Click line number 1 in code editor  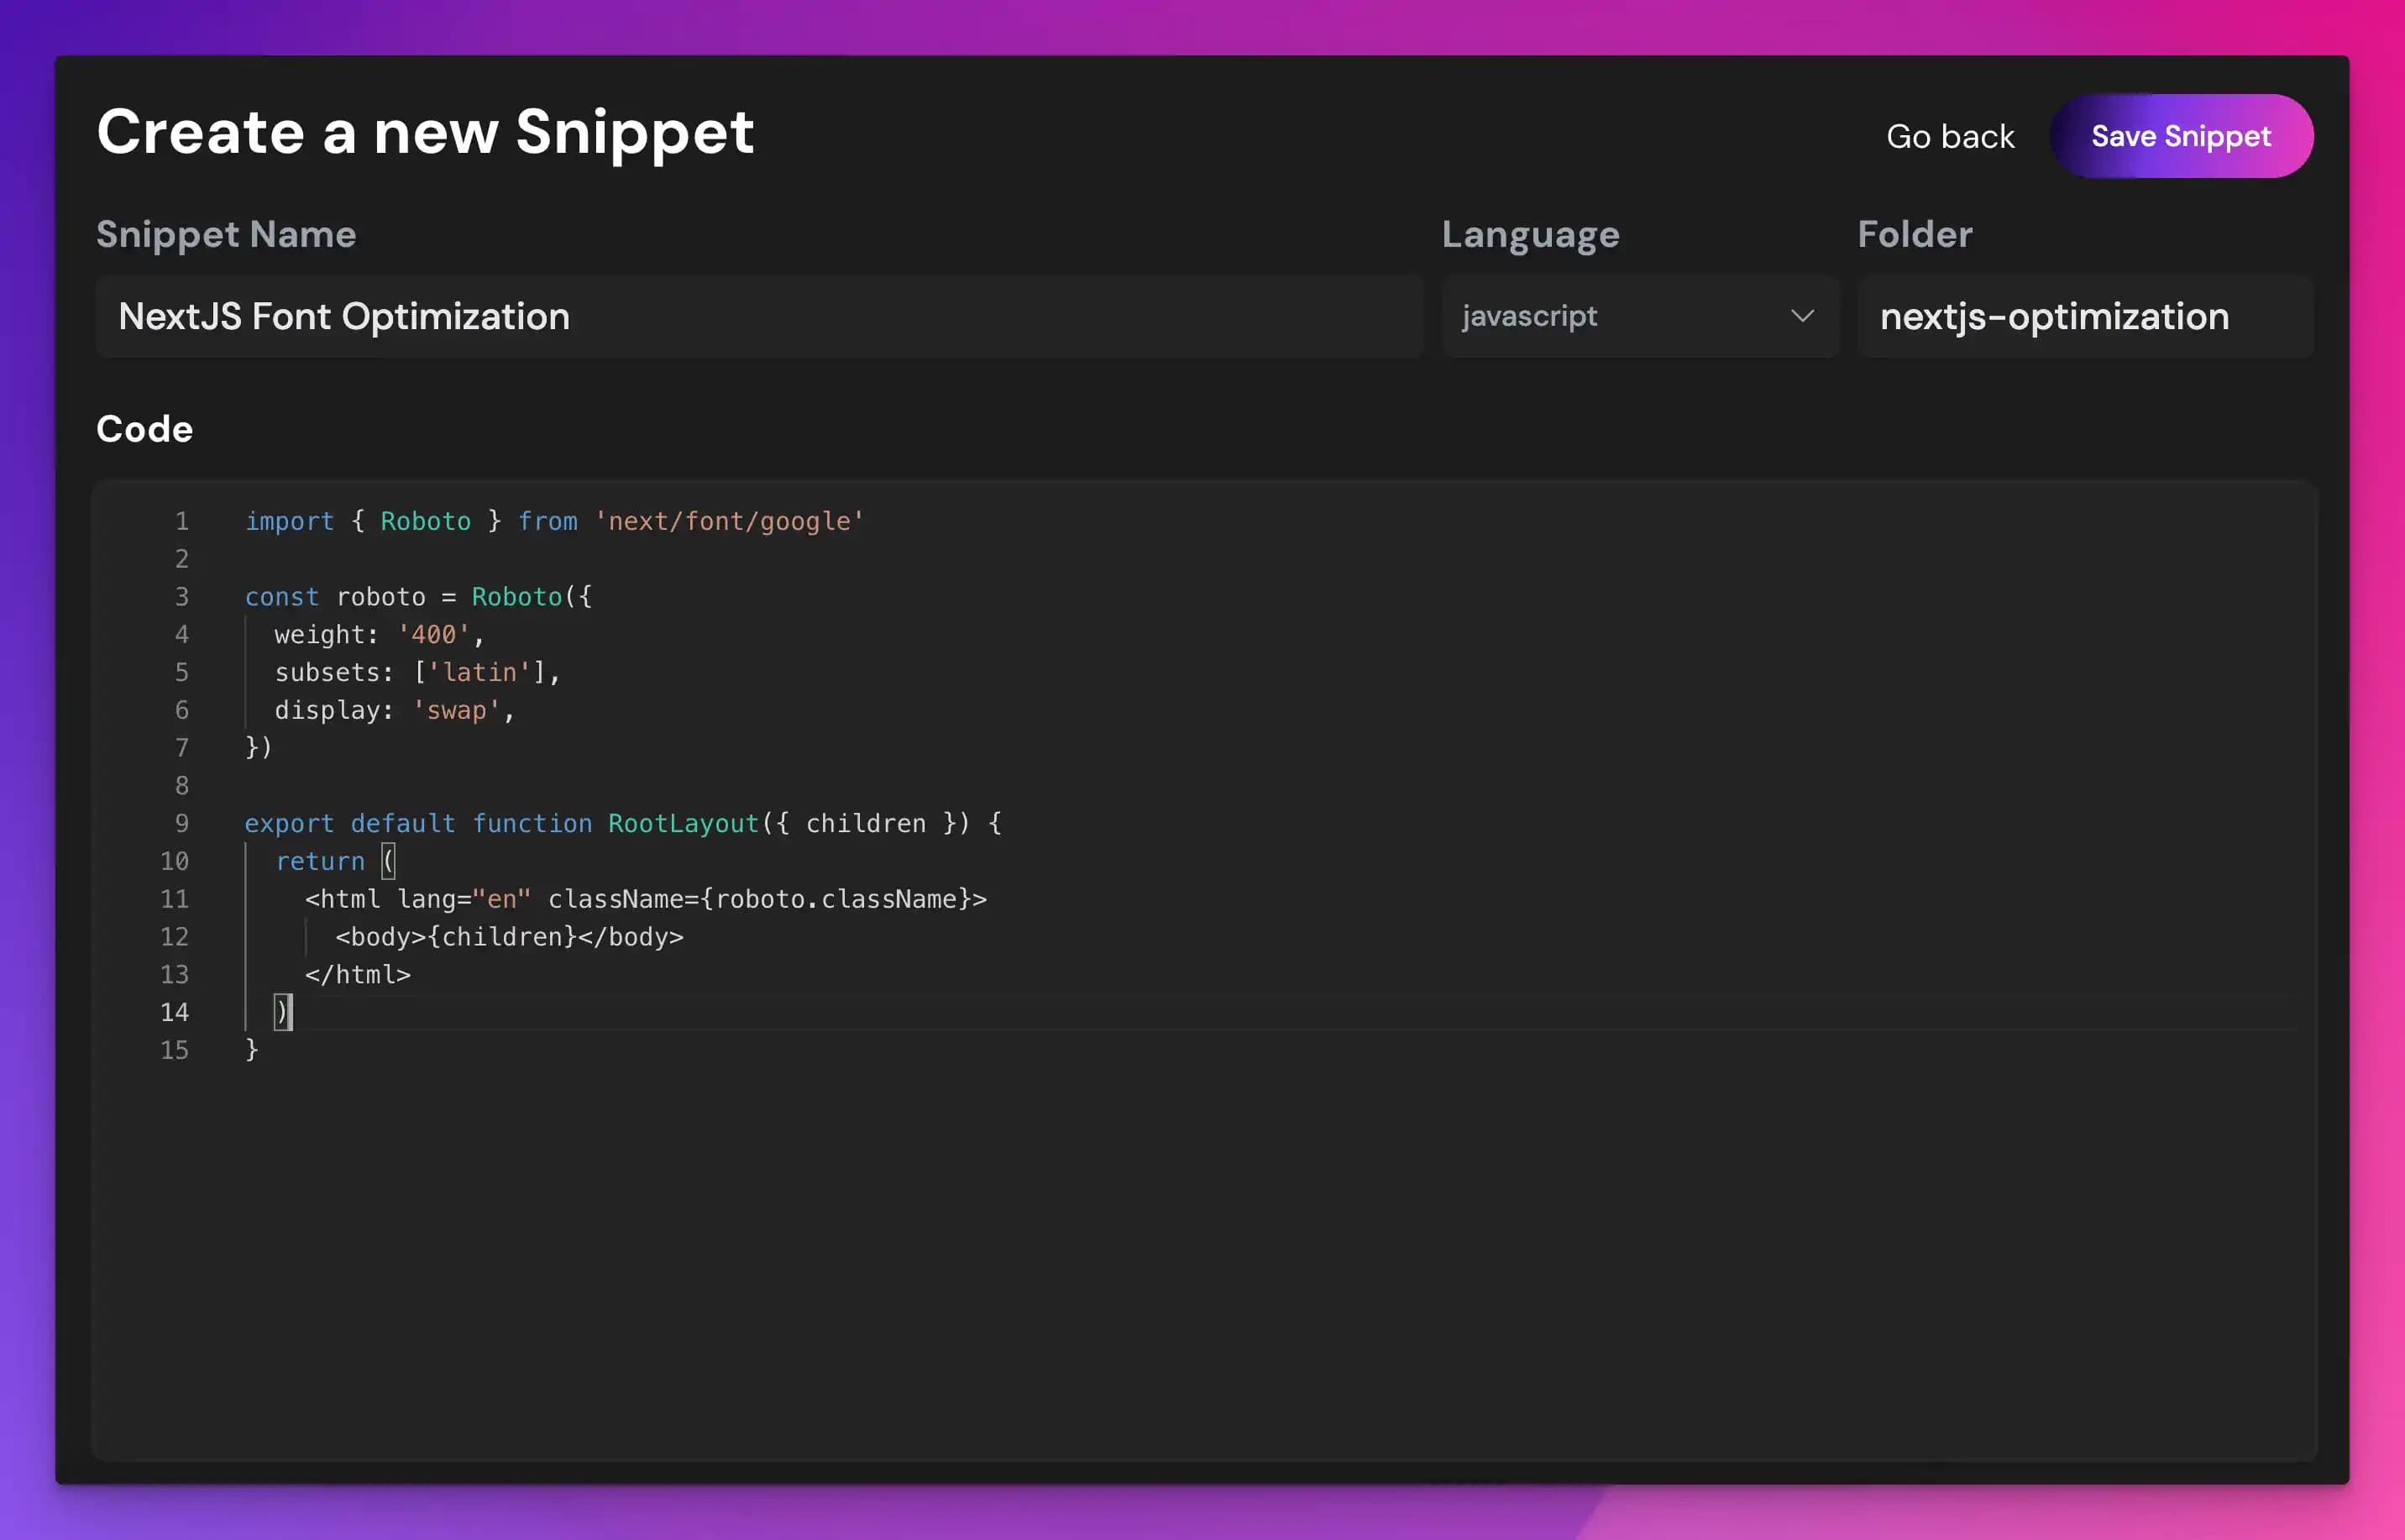(x=182, y=521)
